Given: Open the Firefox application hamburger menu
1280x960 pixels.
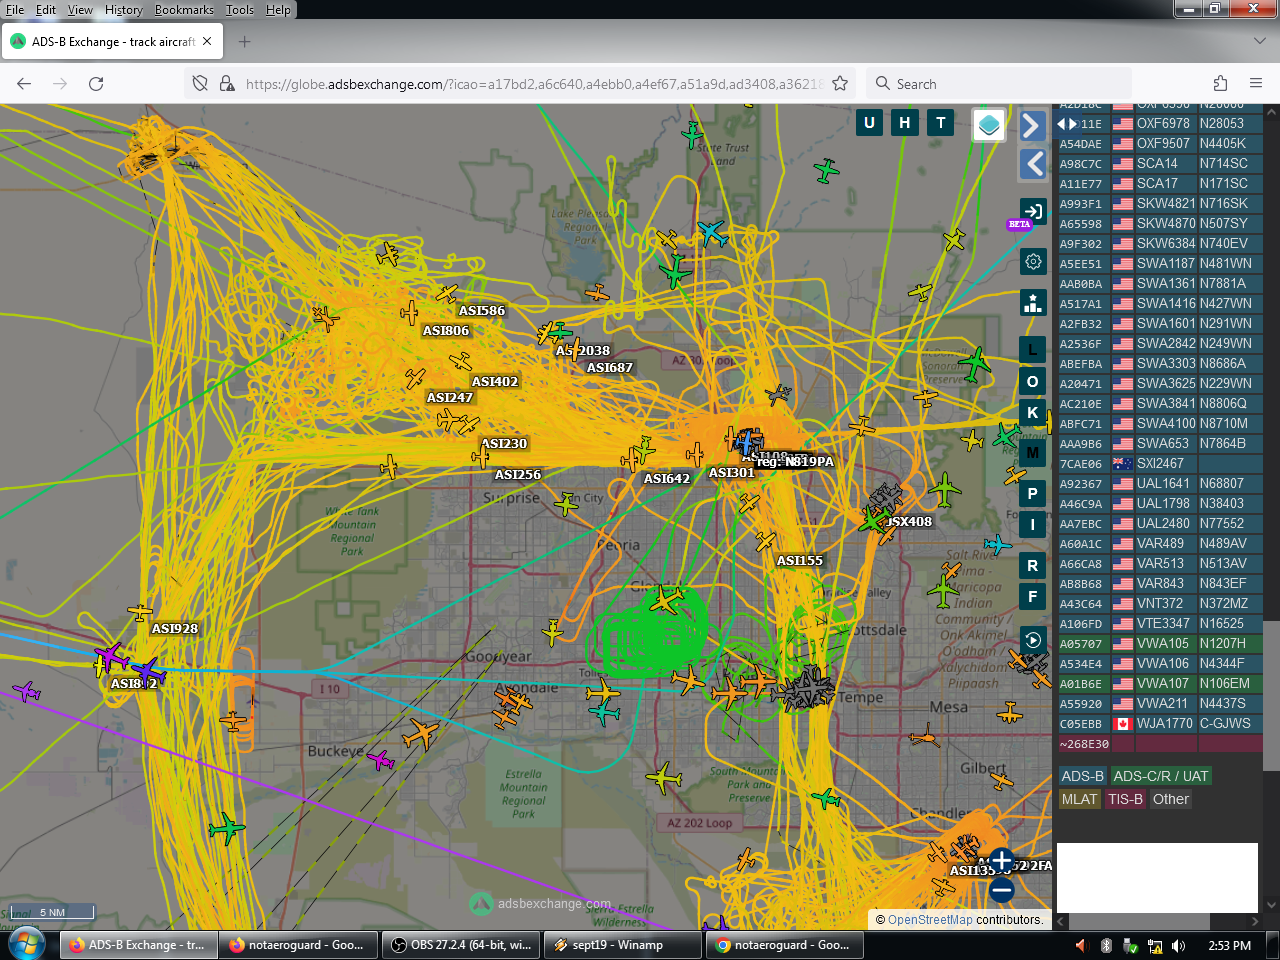Looking at the screenshot, I should (1256, 84).
